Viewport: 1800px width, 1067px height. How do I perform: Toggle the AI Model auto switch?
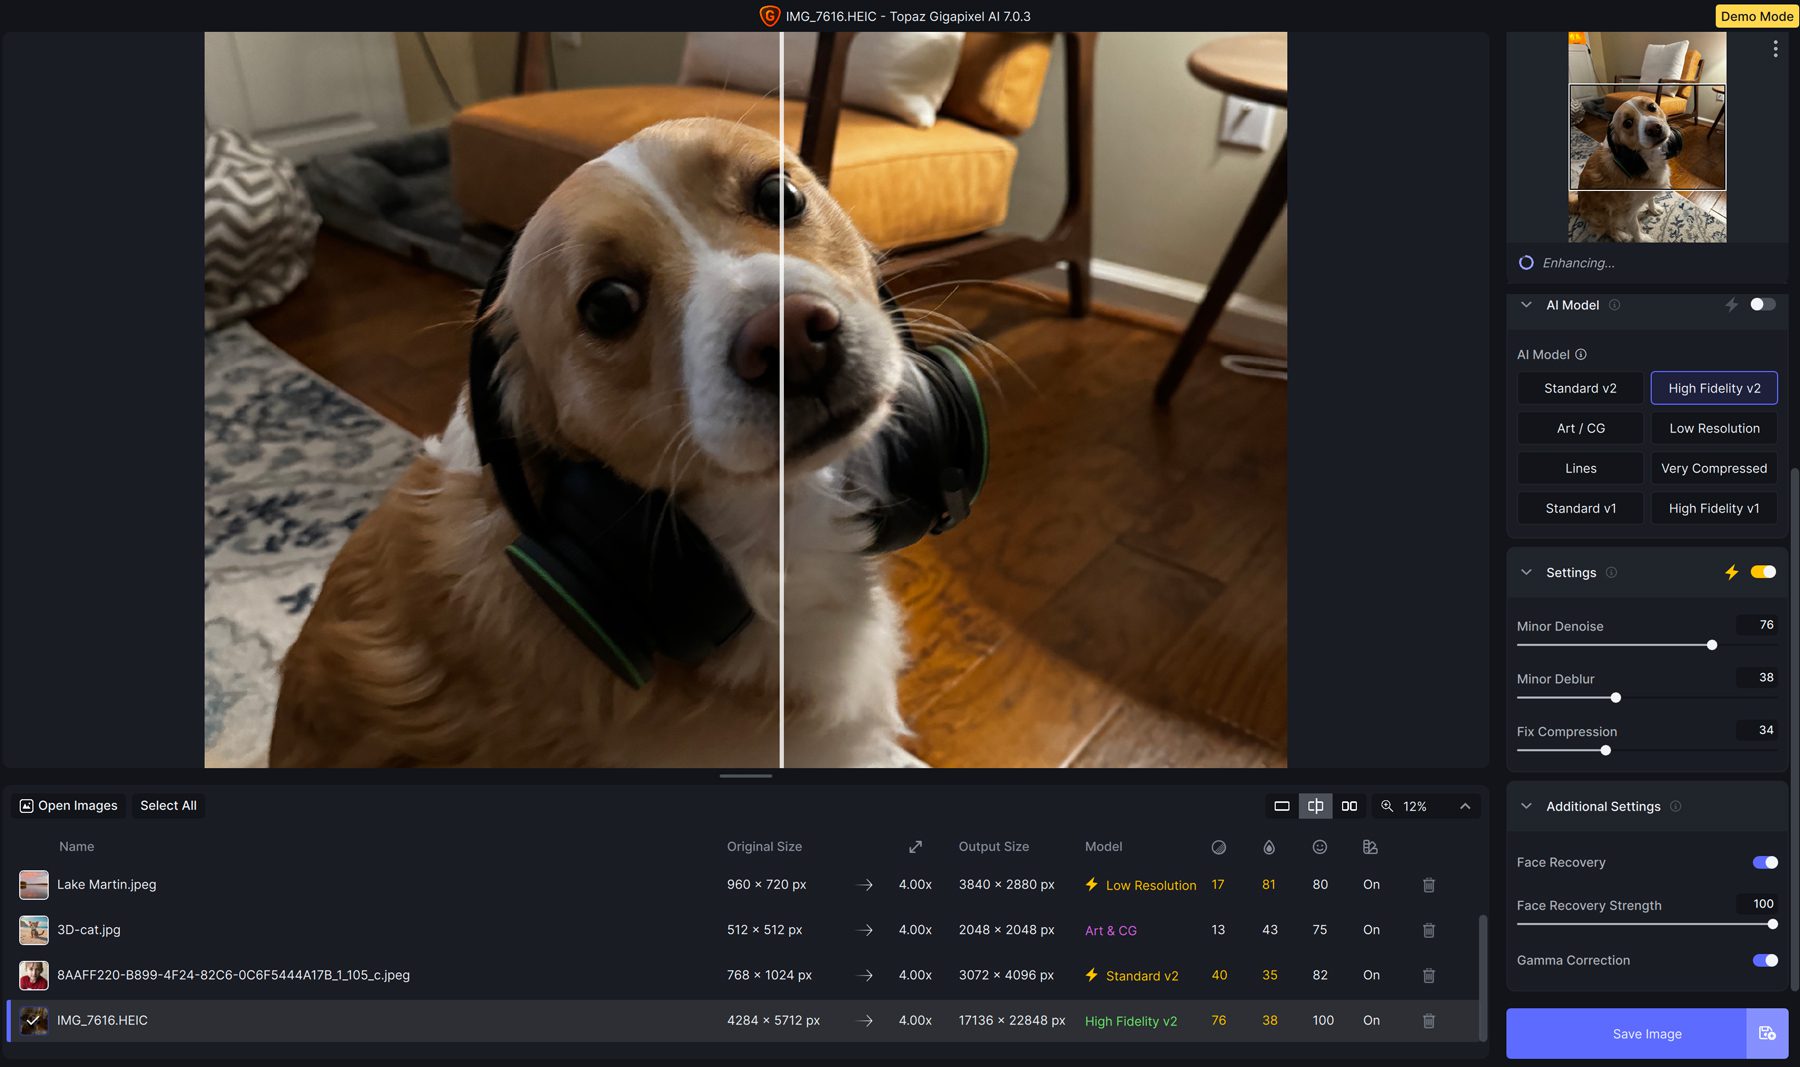point(1762,305)
